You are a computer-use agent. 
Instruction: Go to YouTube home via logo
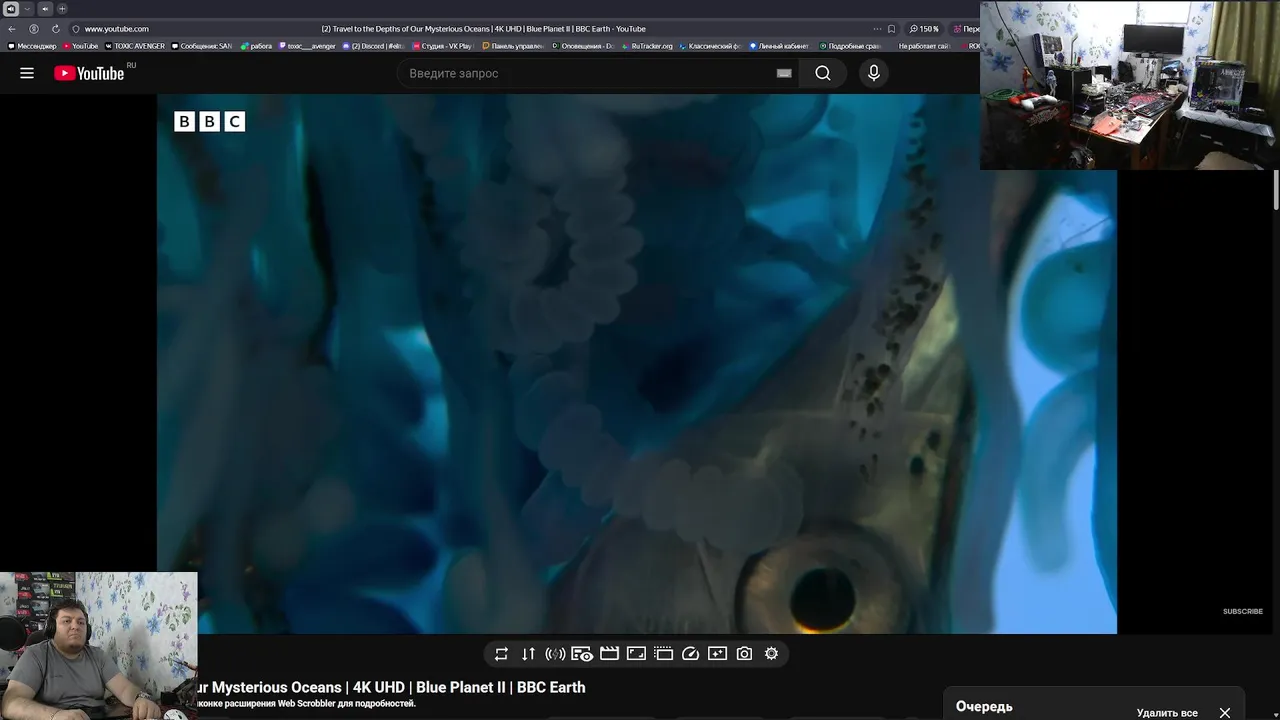pos(89,73)
